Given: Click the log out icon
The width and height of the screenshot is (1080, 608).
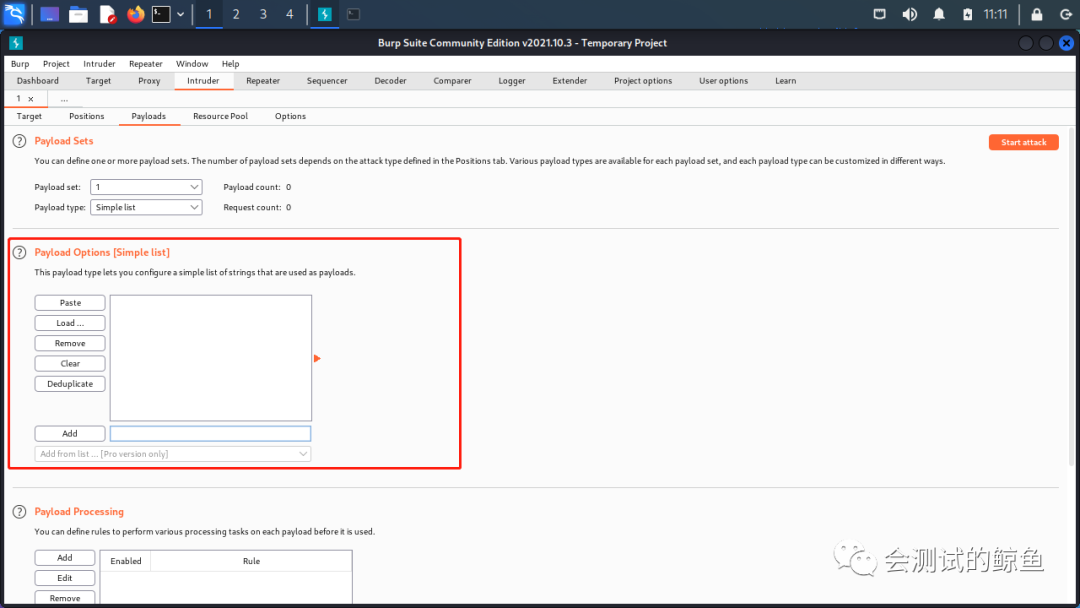Looking at the screenshot, I should point(1066,14).
